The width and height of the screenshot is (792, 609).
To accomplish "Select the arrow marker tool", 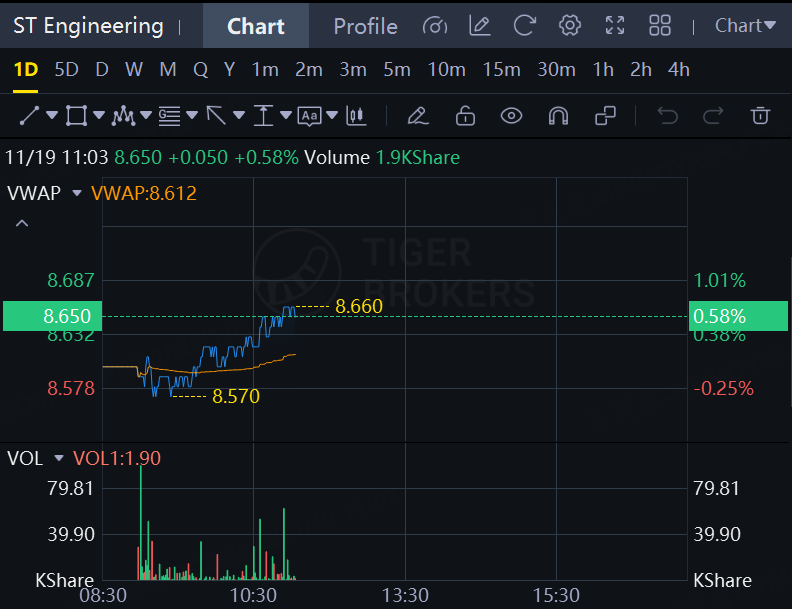I will point(216,116).
